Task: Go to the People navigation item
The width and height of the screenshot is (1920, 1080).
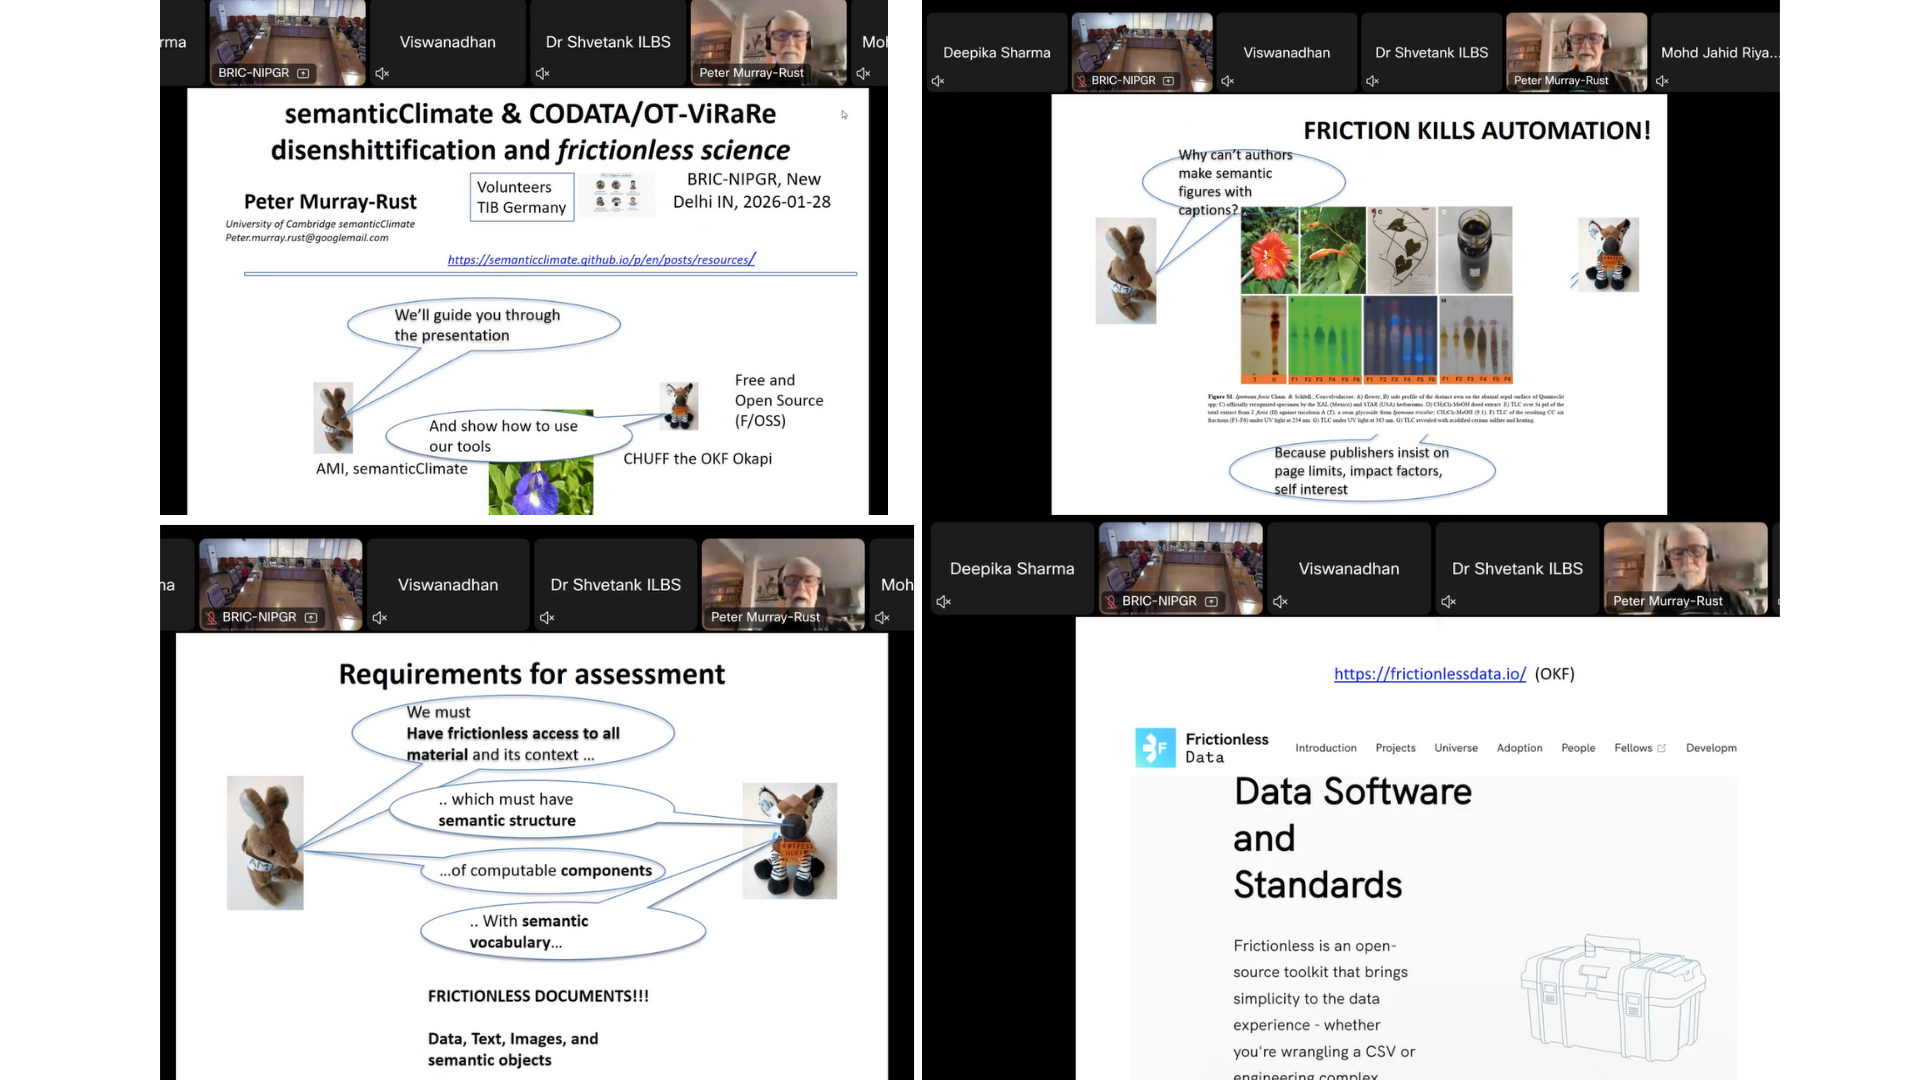Action: [1578, 748]
